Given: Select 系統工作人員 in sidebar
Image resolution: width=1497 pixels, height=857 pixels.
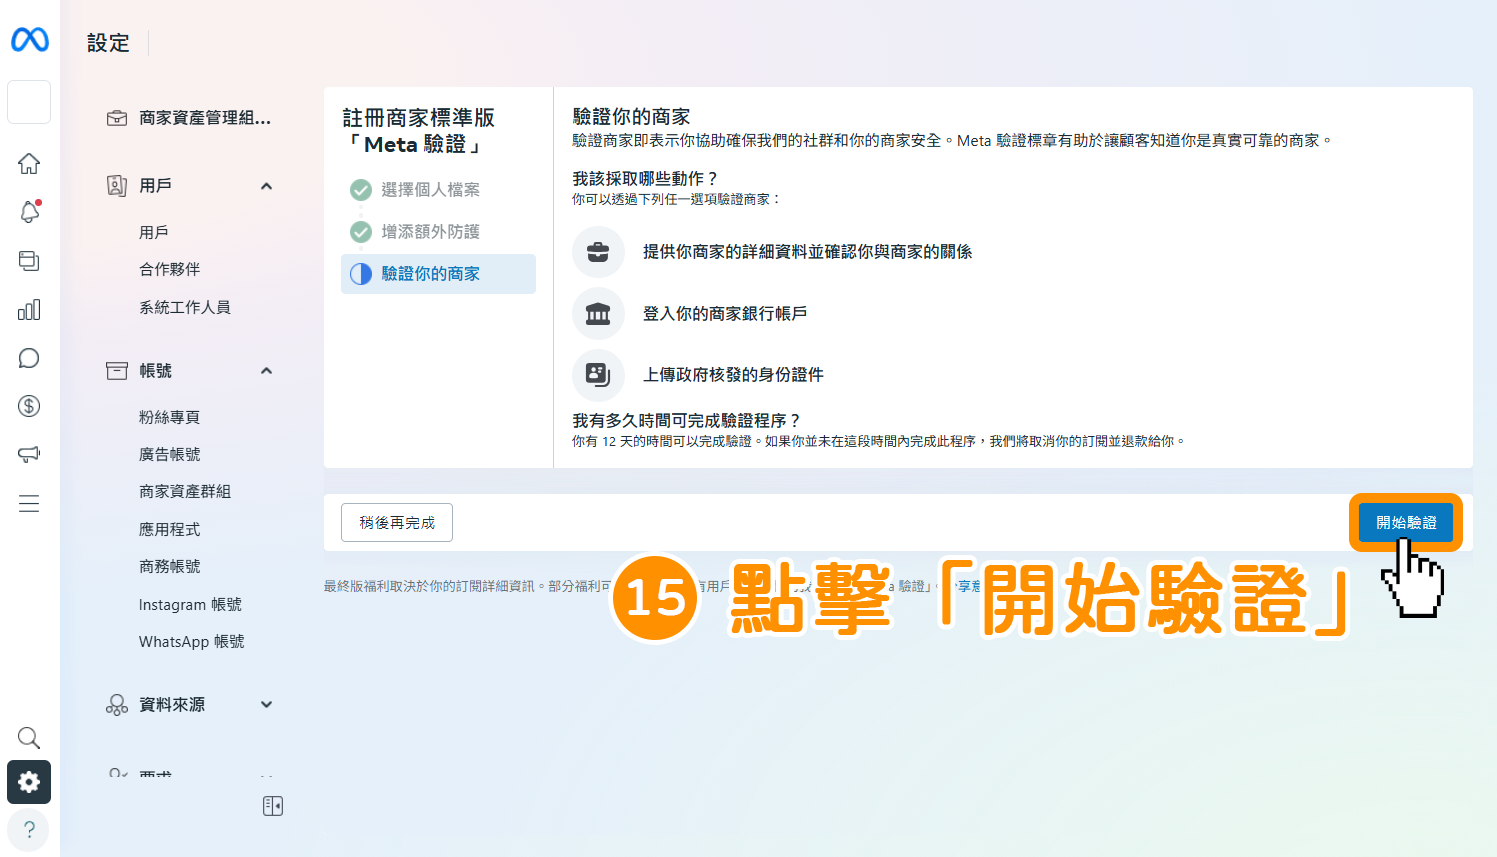Looking at the screenshot, I should (x=185, y=307).
